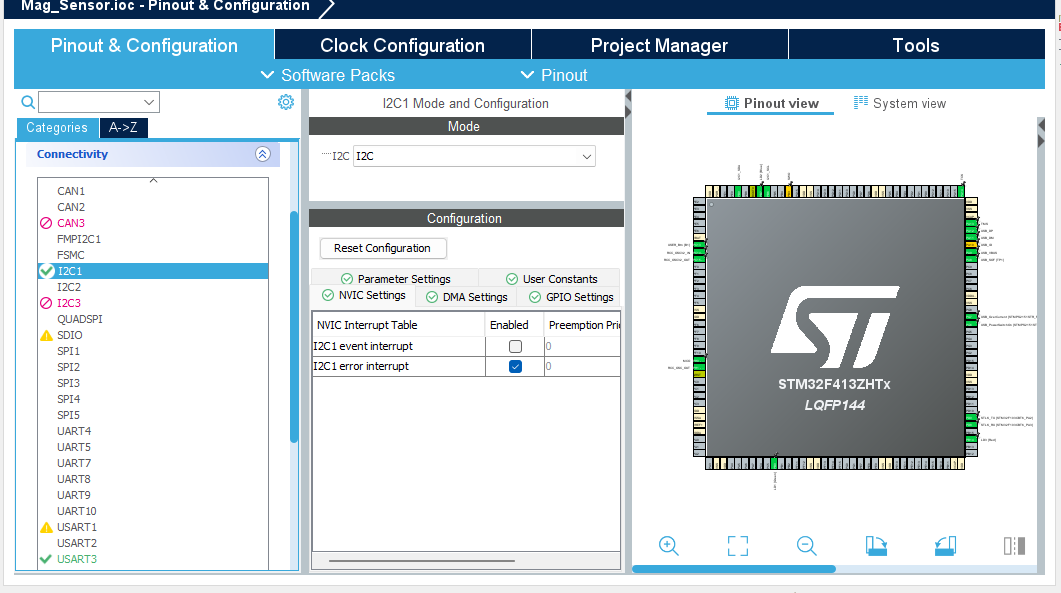The width and height of the screenshot is (1061, 593).
Task: Open the DMA Settings tab
Action: pyautogui.click(x=466, y=296)
